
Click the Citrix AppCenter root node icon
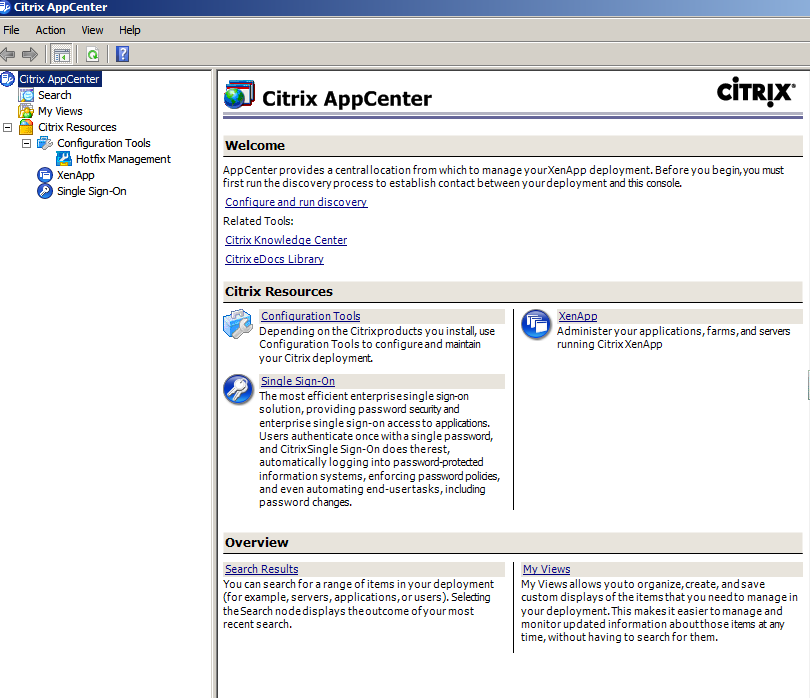8,79
